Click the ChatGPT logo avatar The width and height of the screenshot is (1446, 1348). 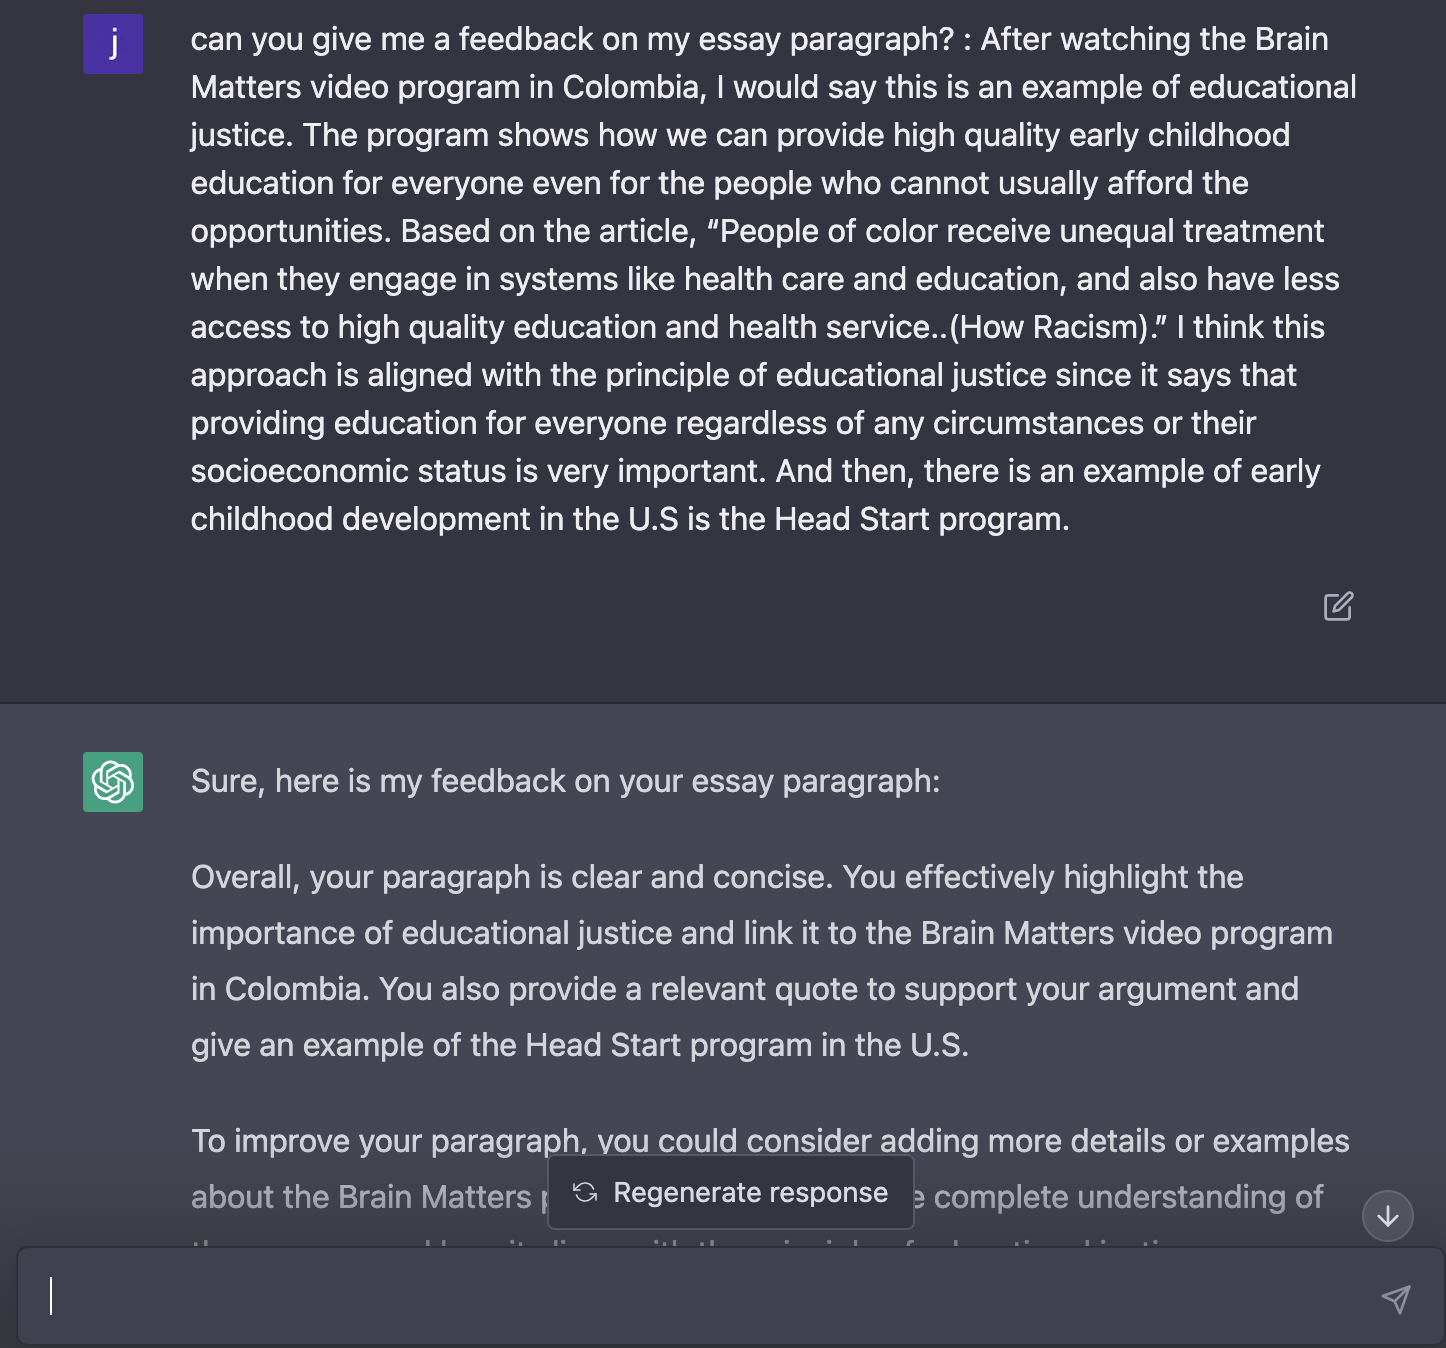[x=113, y=782]
